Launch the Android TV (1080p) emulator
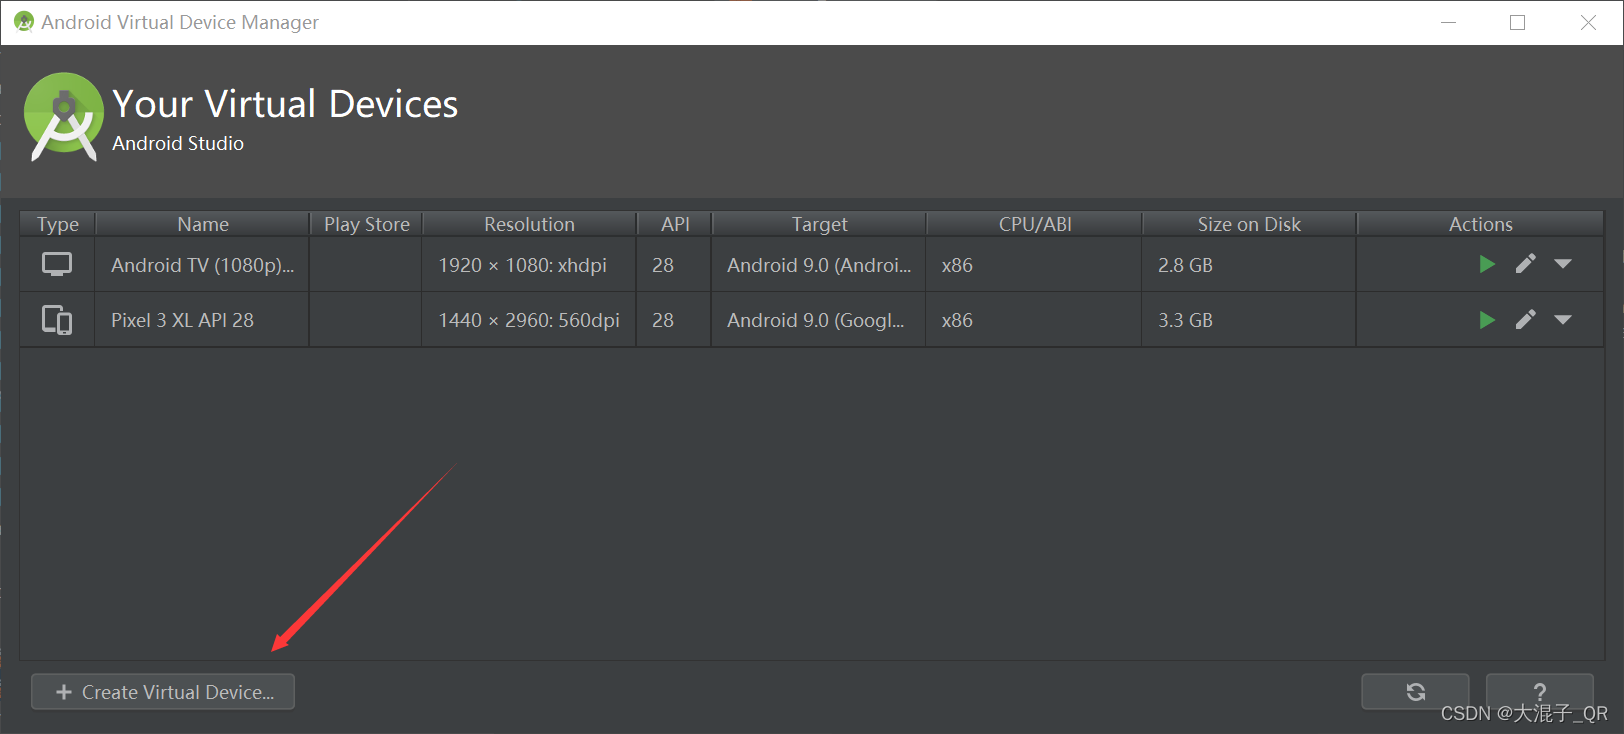 point(1487,264)
